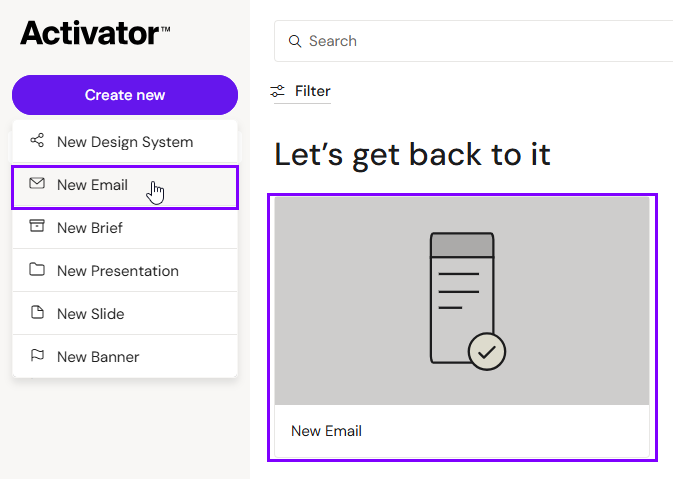Focus the Search input field
This screenshot has height=479, width=673.
473,41
